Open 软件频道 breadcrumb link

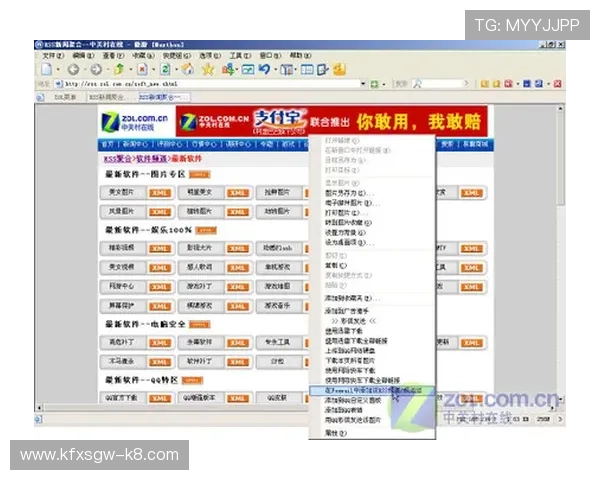pos(152,159)
